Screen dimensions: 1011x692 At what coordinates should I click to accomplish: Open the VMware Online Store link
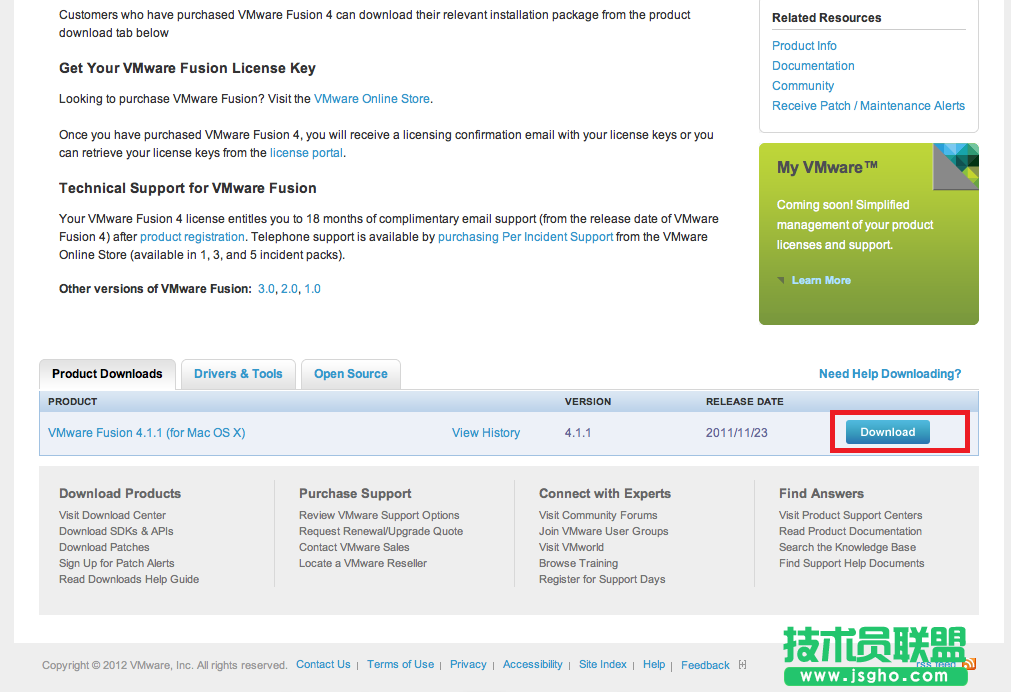pos(370,98)
